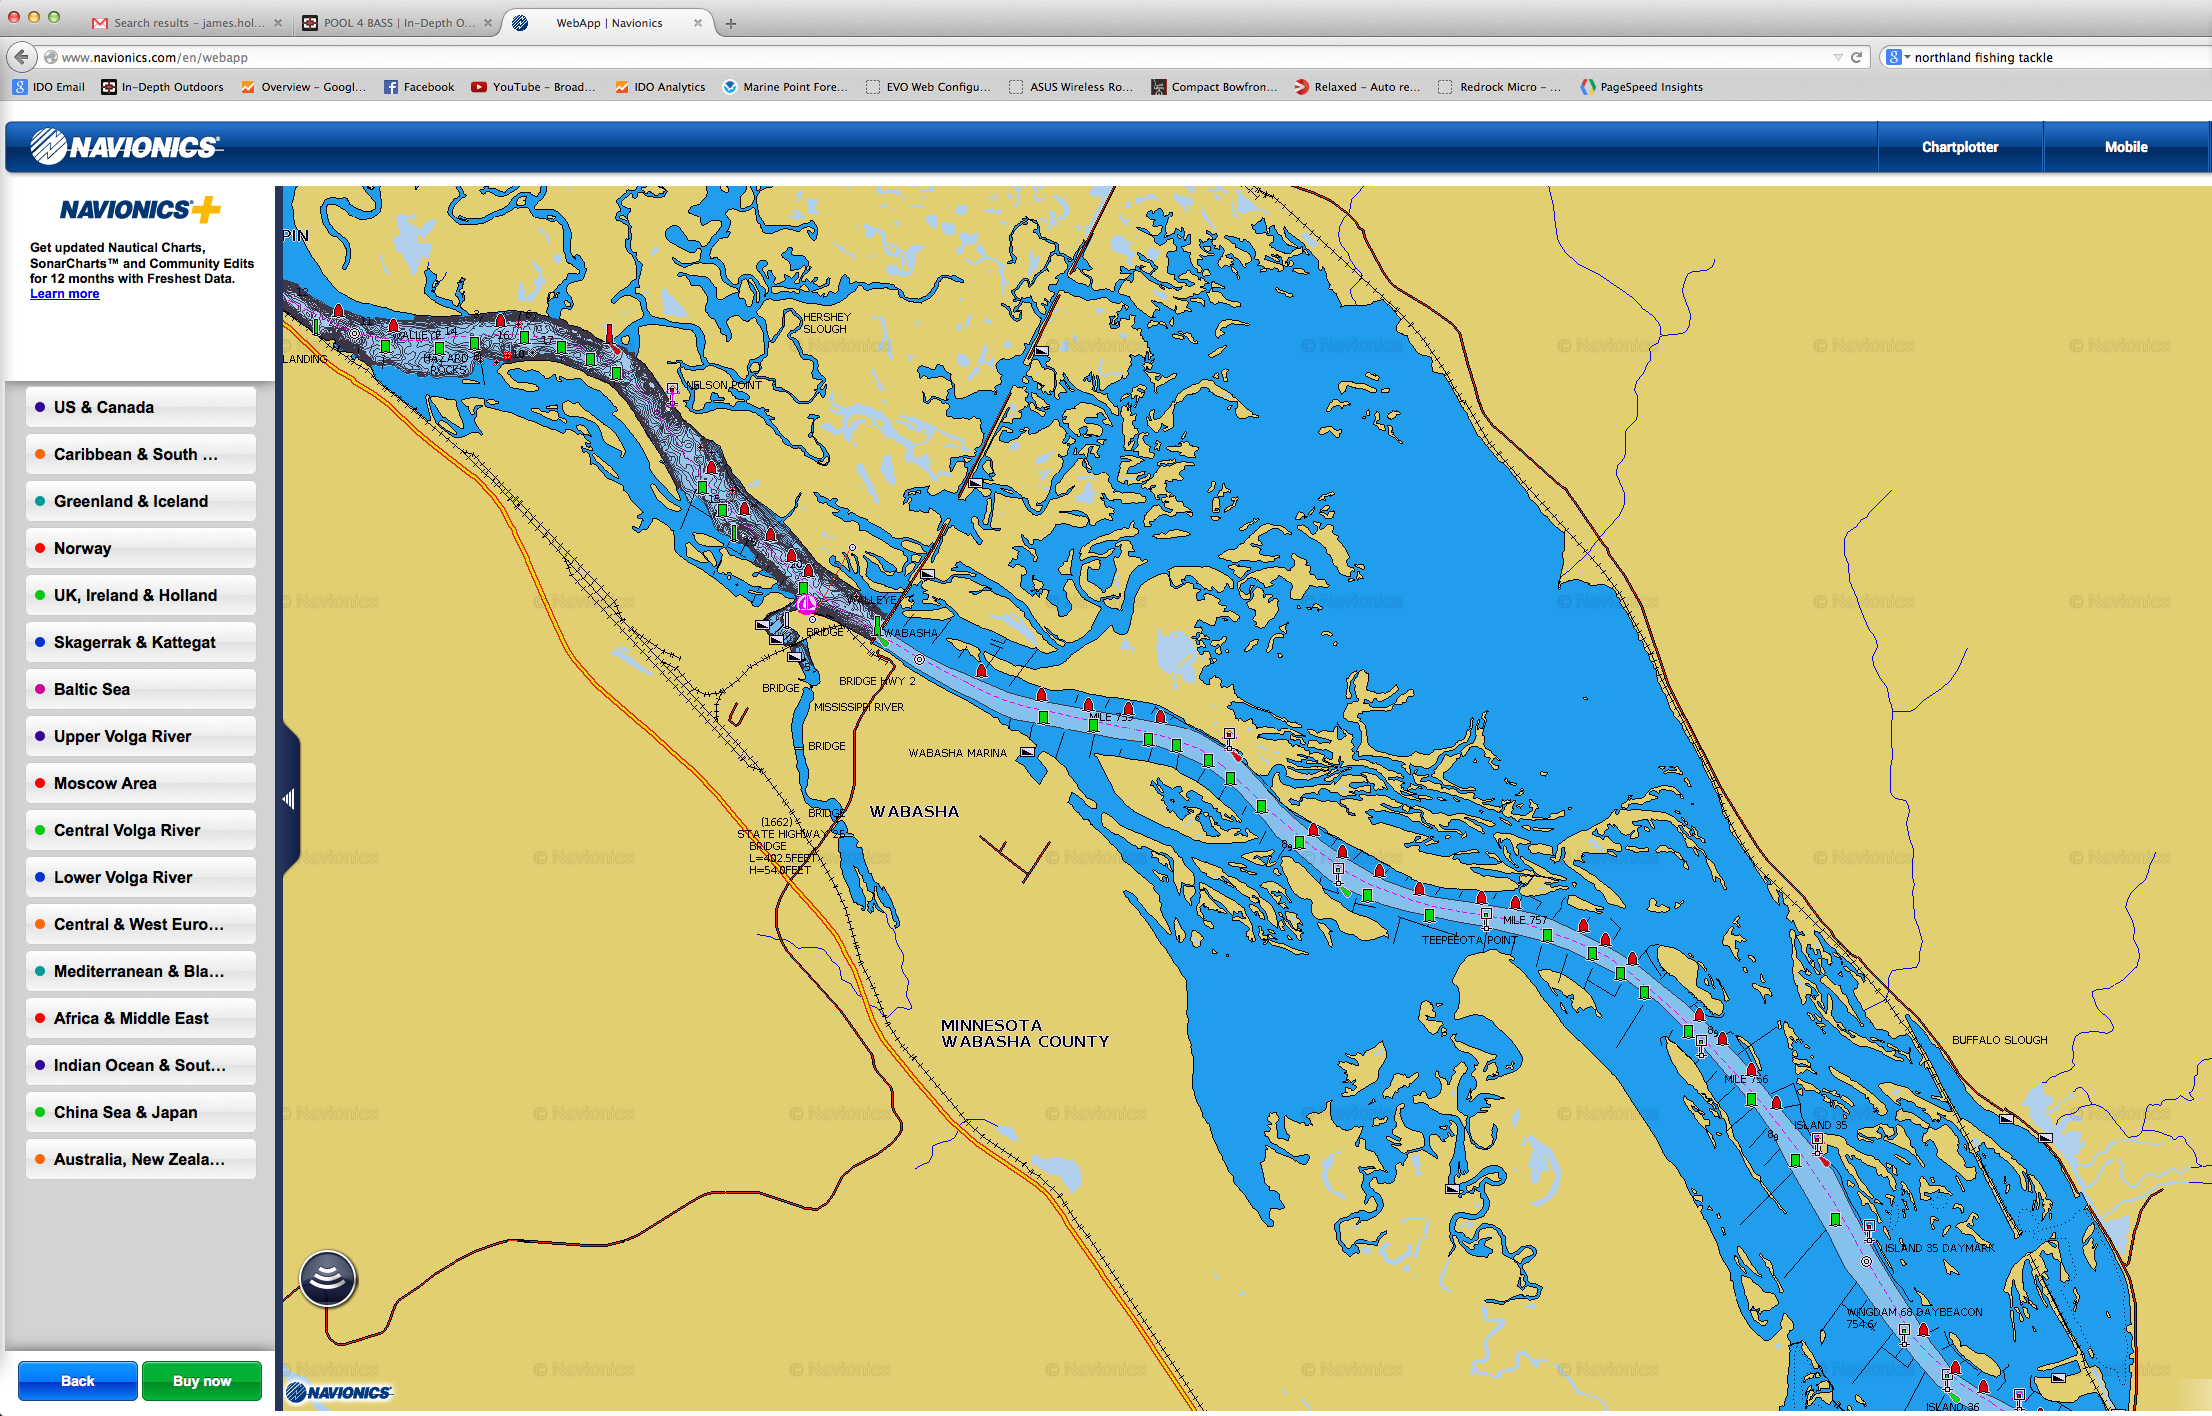Switch to POOL 4 BASS tab
The height and width of the screenshot is (1416, 2212).
tap(398, 23)
